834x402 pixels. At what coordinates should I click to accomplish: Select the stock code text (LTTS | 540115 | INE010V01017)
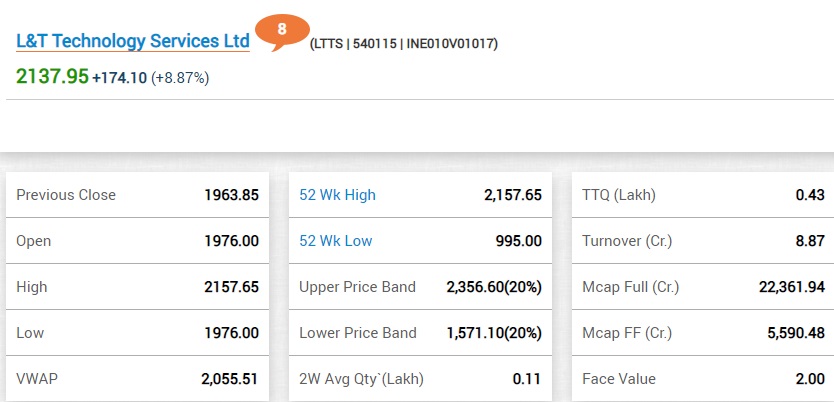point(404,44)
